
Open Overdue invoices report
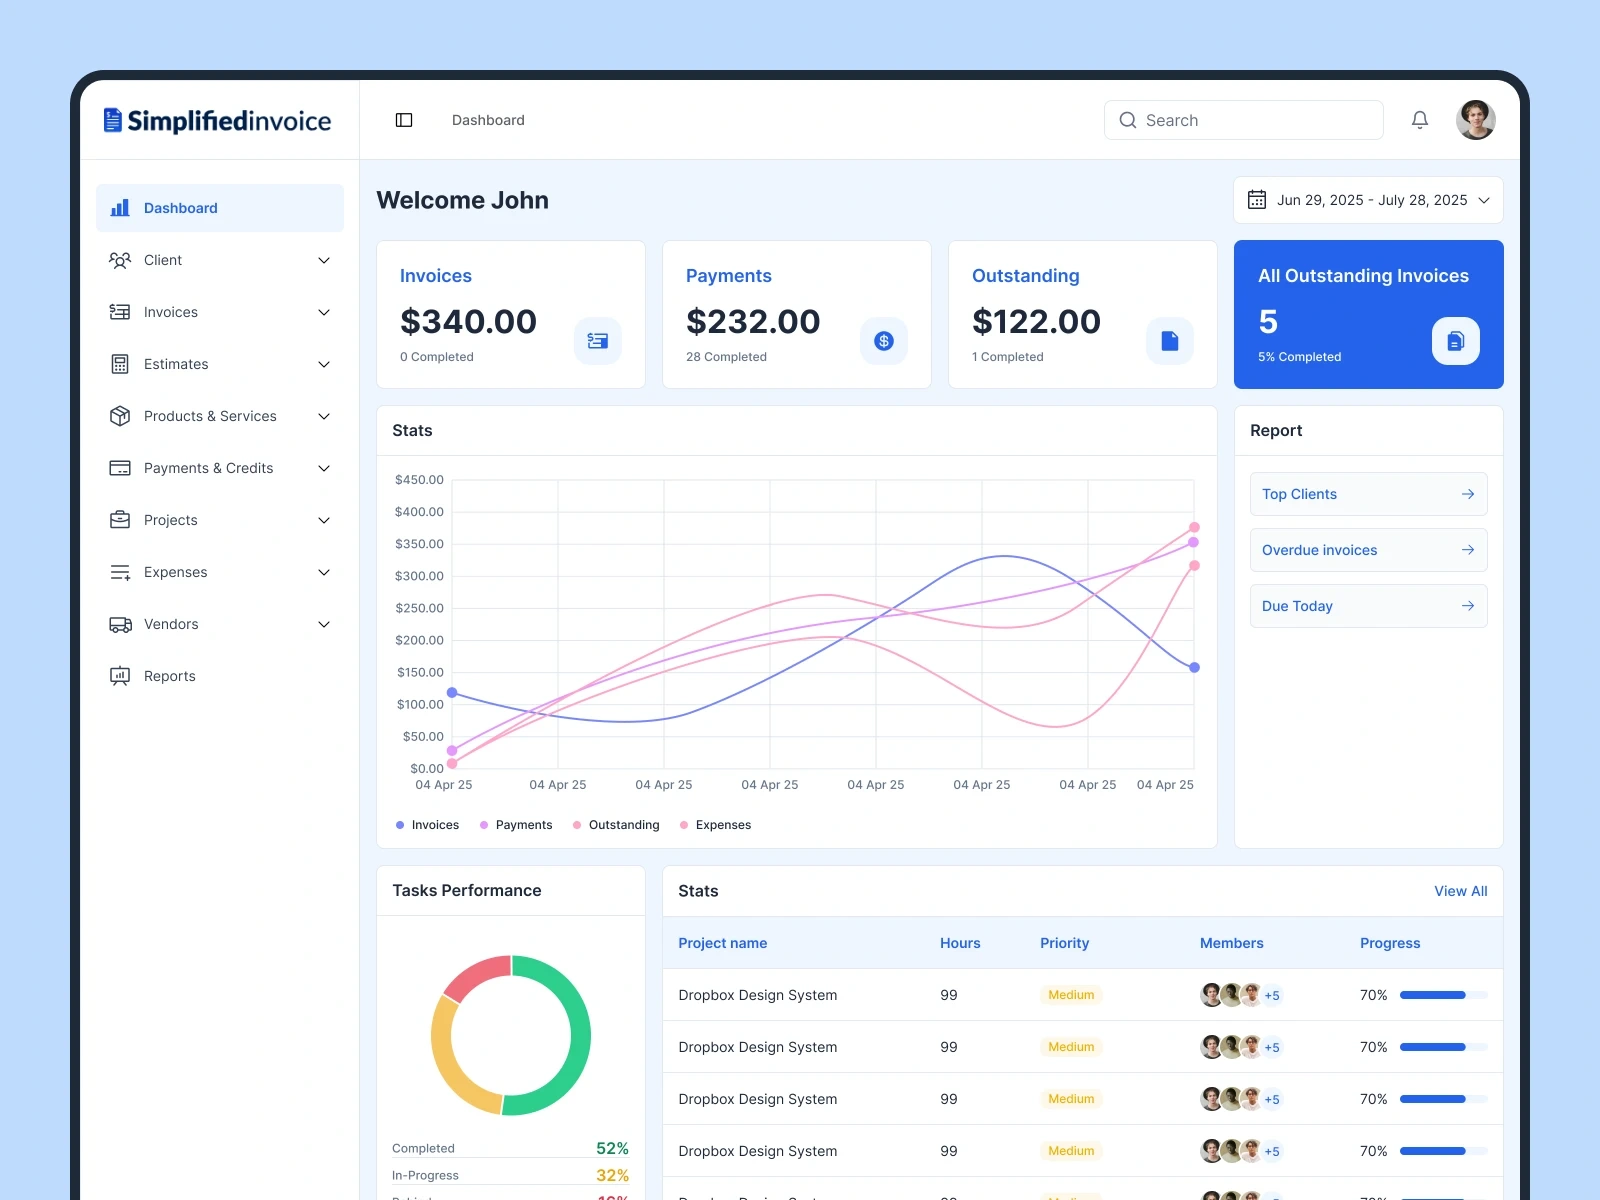point(1368,550)
